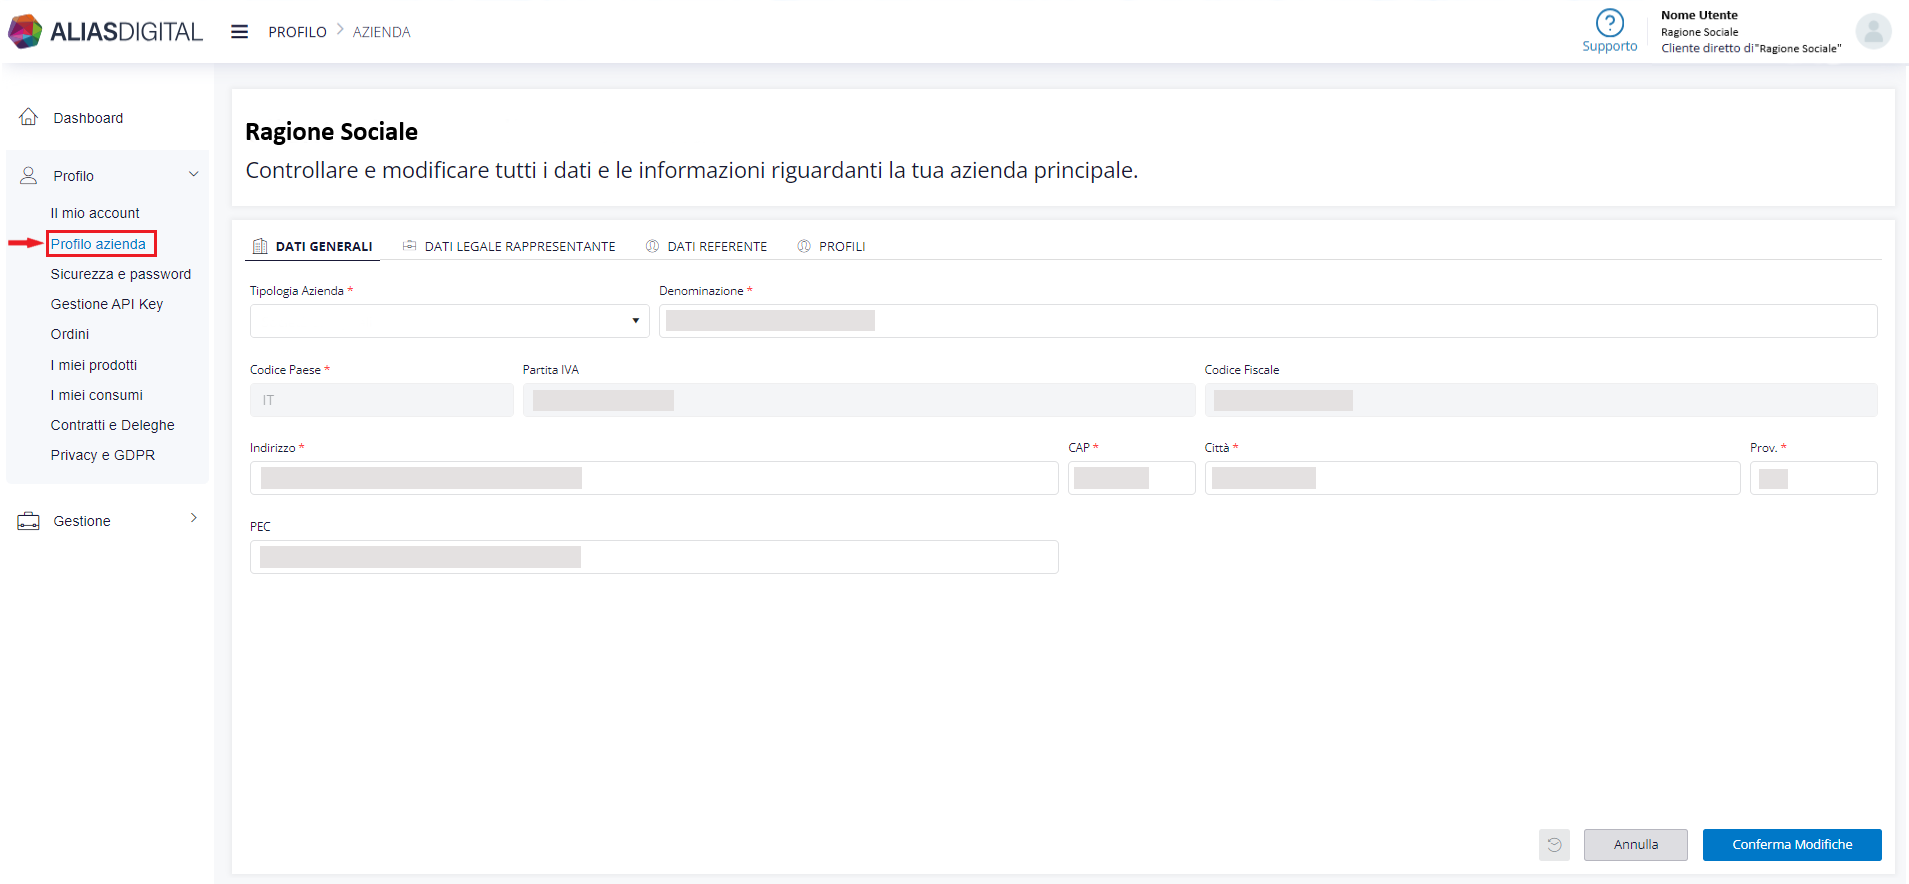Open I miei prodotti
The width and height of the screenshot is (1909, 884).
point(94,365)
